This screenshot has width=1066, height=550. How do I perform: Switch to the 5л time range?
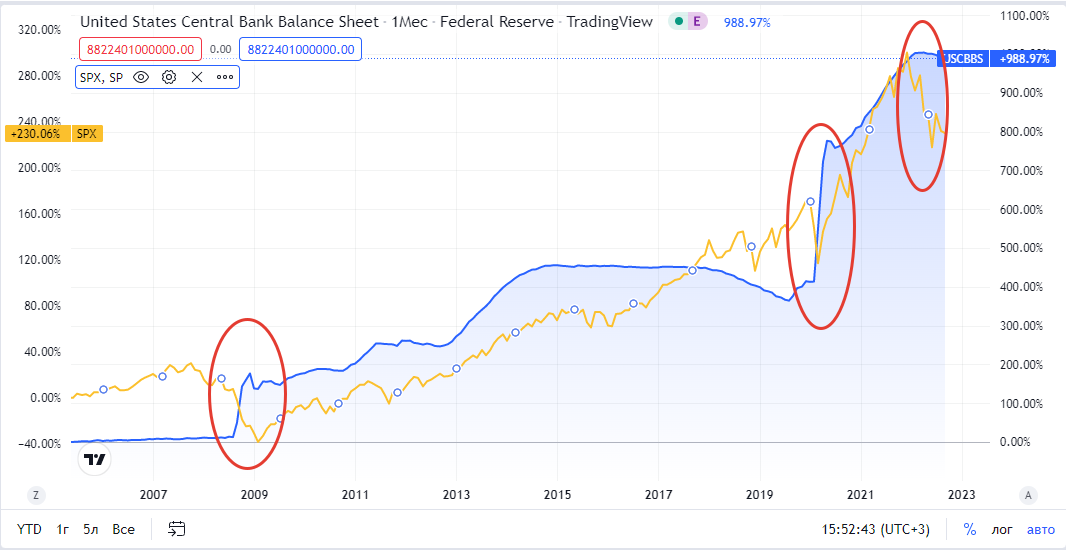[91, 529]
